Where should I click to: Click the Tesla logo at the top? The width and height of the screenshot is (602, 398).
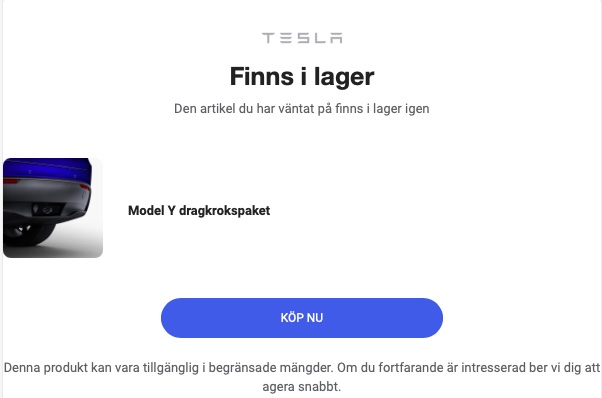[x=302, y=38]
